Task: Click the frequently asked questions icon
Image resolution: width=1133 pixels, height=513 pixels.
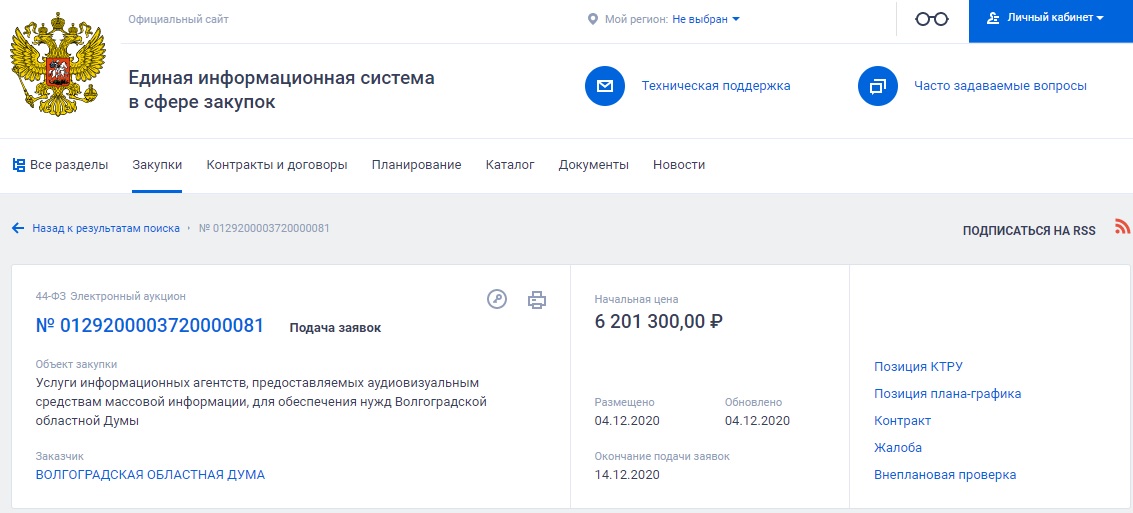Action: pyautogui.click(x=877, y=86)
